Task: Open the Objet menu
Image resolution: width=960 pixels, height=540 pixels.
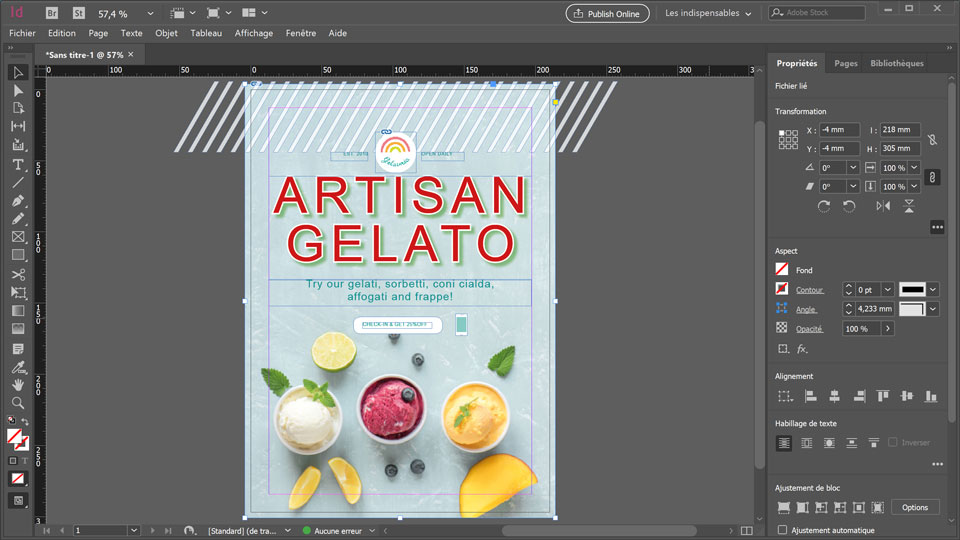Action: coord(166,33)
